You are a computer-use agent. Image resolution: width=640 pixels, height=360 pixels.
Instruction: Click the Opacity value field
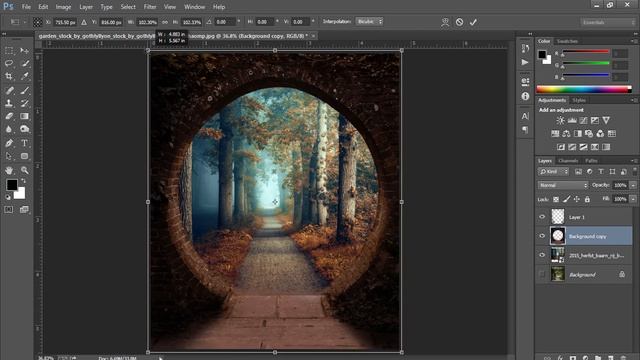tap(620, 185)
